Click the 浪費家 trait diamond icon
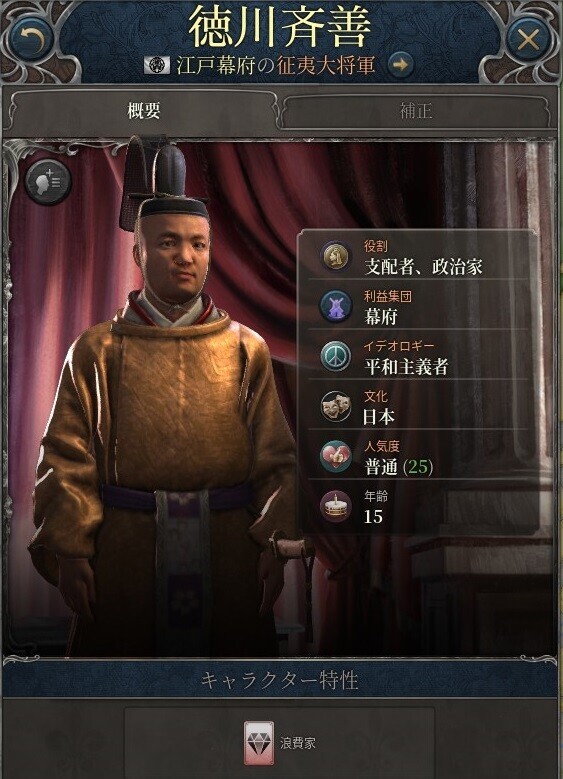 [259, 743]
